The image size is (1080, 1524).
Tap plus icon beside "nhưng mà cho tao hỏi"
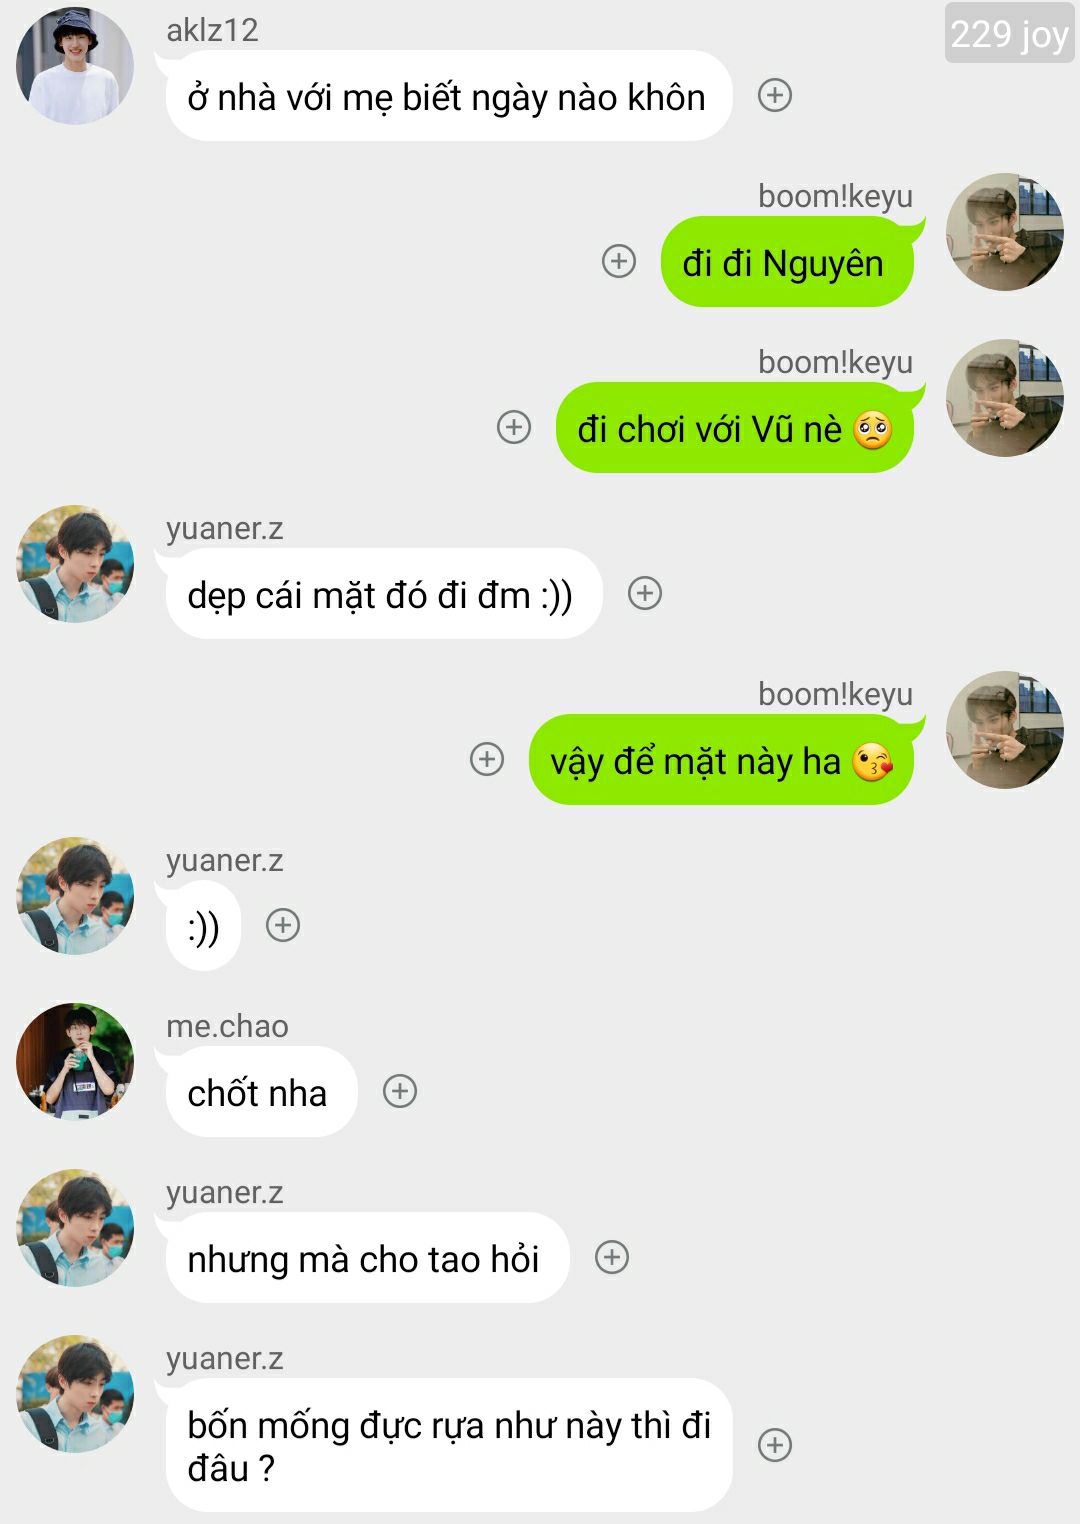[x=612, y=1257]
